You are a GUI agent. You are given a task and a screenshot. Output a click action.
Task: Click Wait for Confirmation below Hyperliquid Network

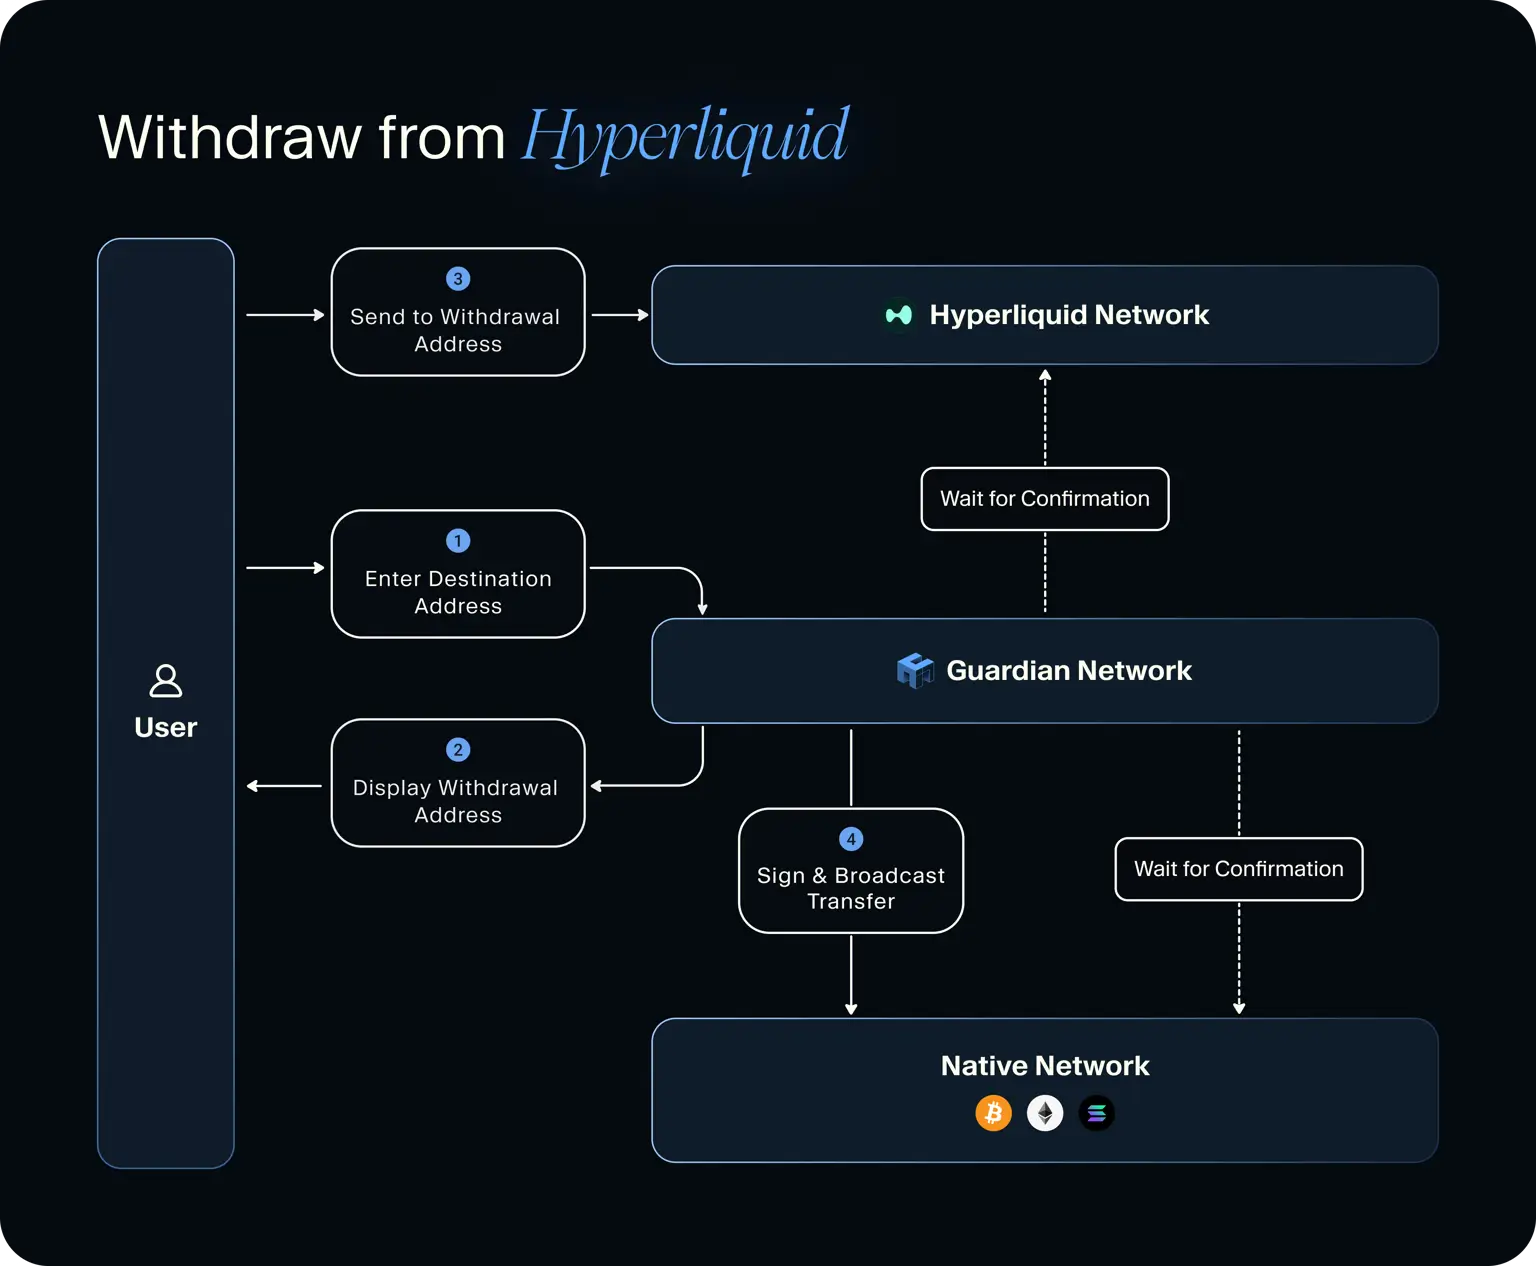tap(1045, 499)
